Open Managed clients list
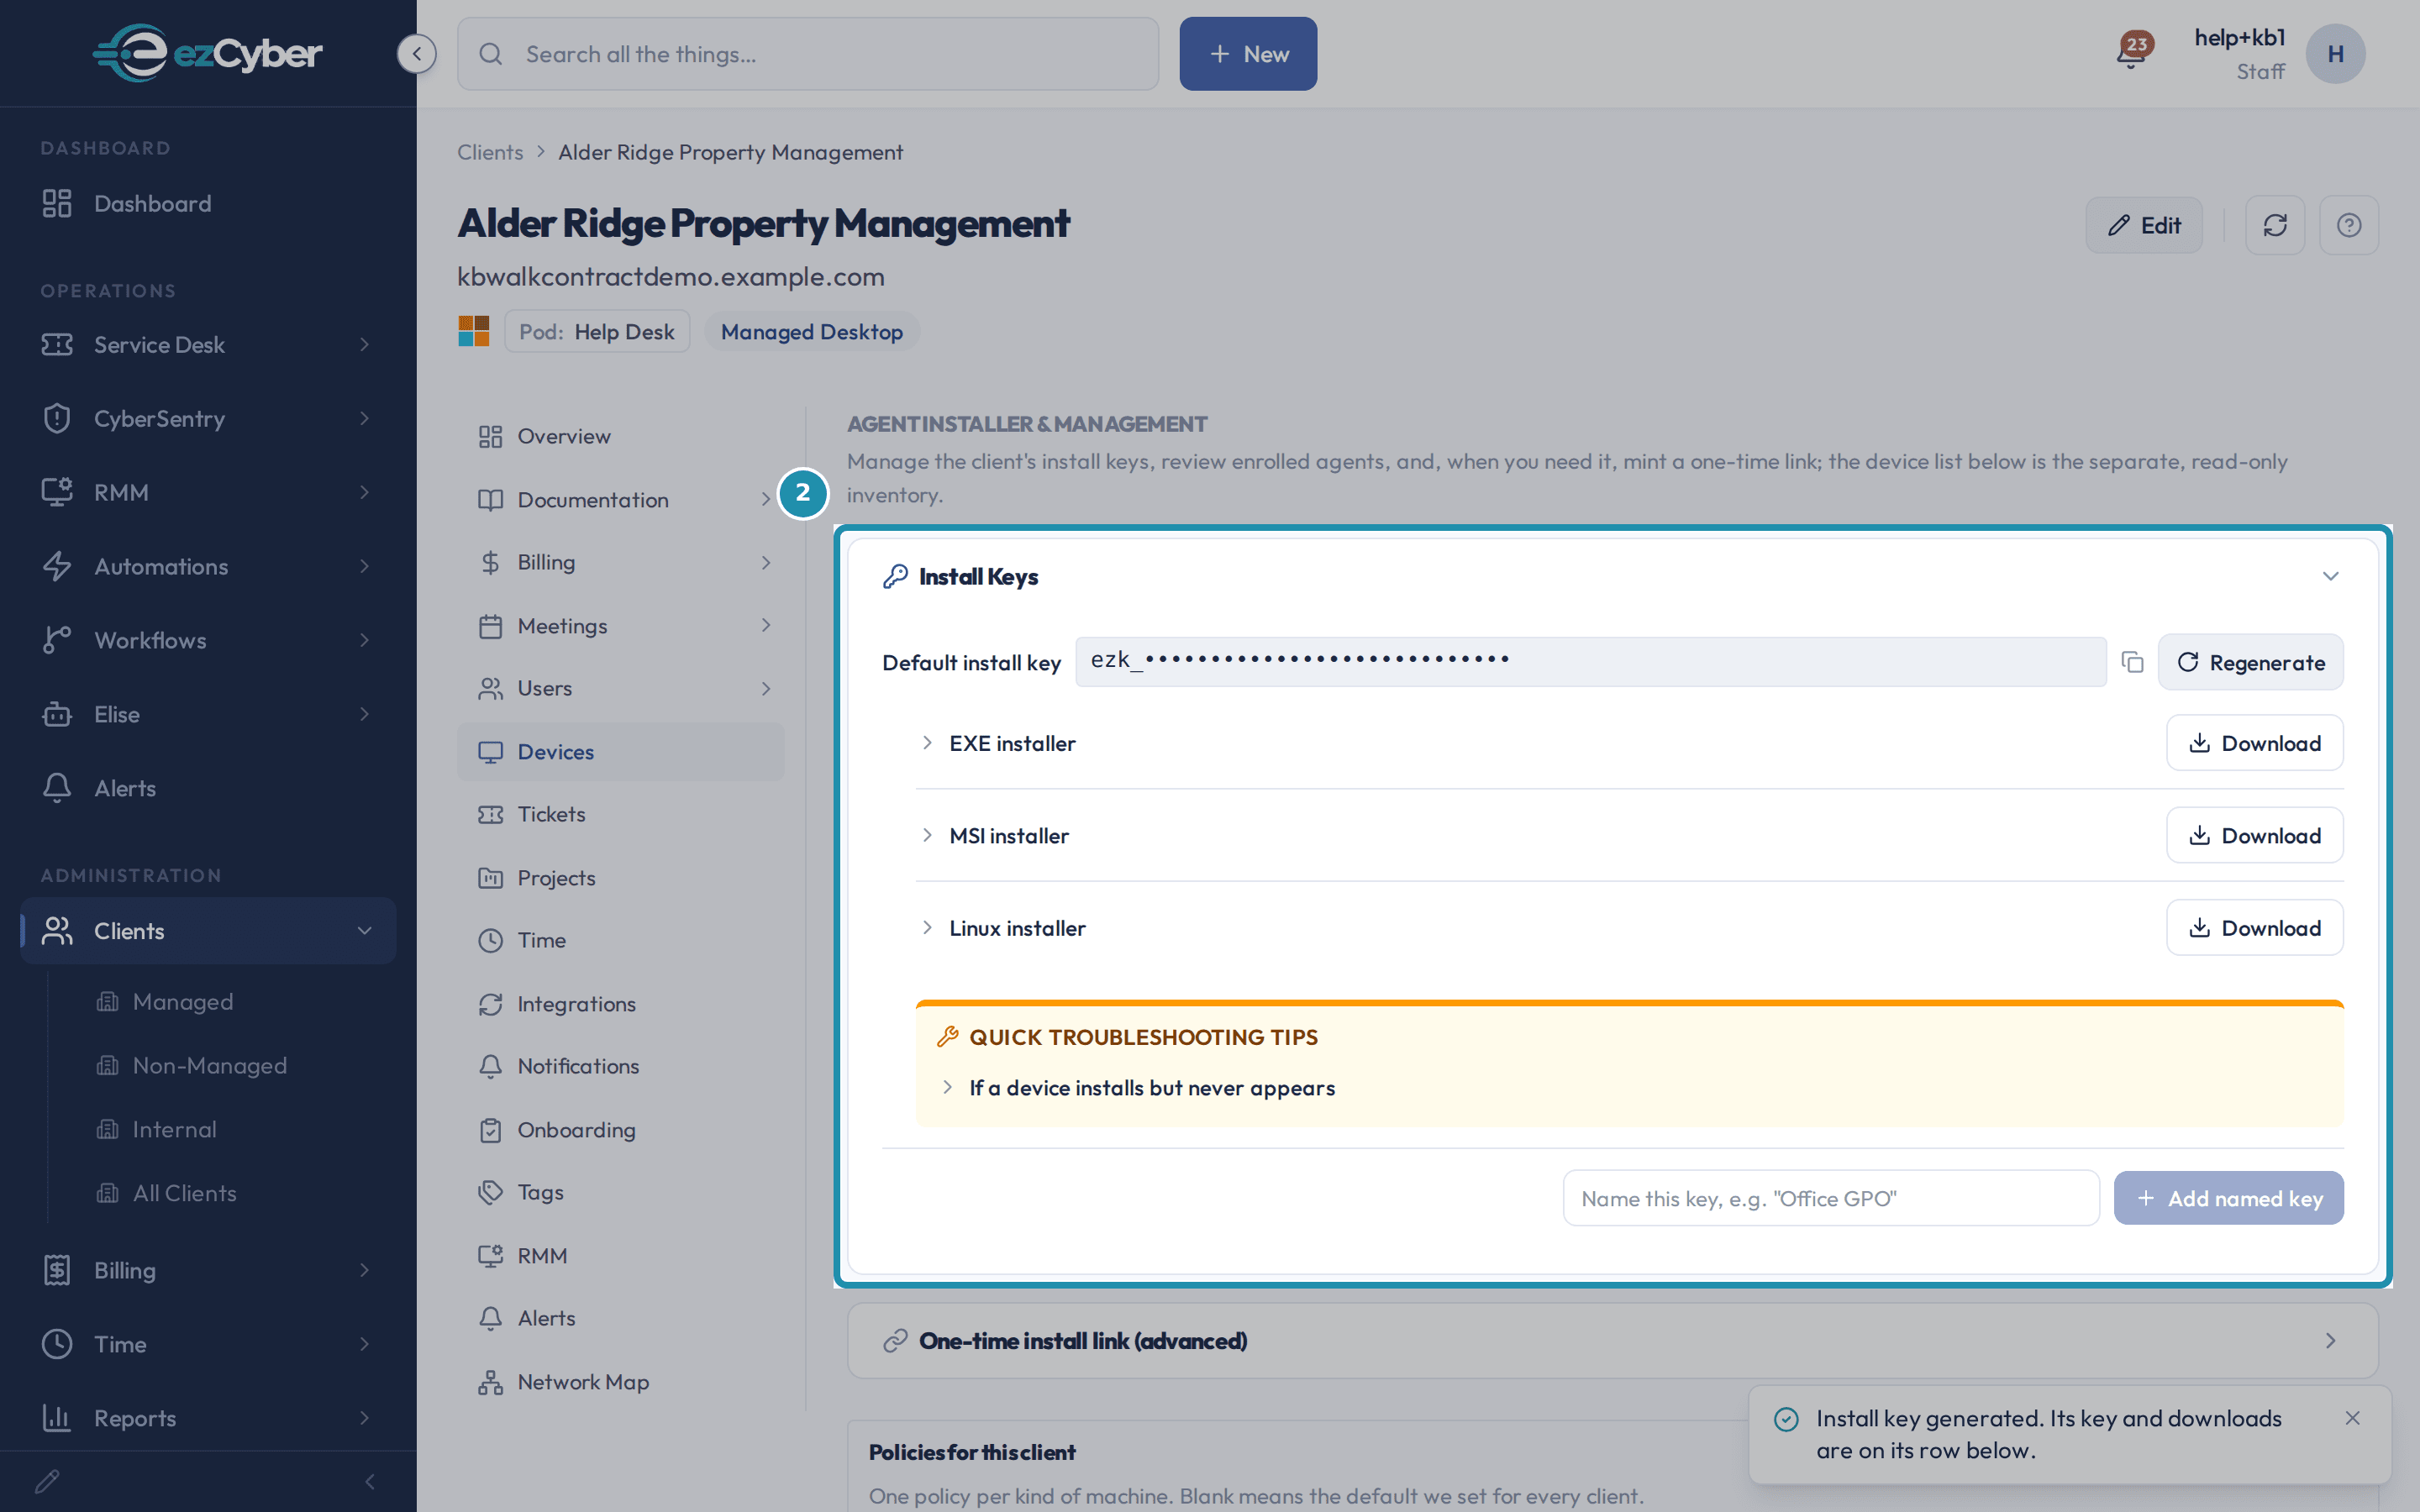This screenshot has width=2420, height=1512. (x=183, y=1002)
